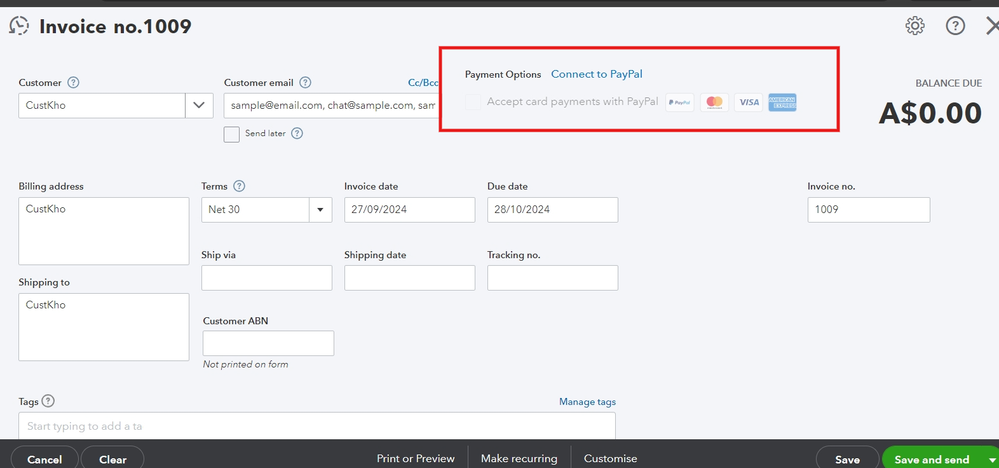Viewport: 999px width, 468px height.
Task: Click the Payment Options label
Action: (x=503, y=74)
